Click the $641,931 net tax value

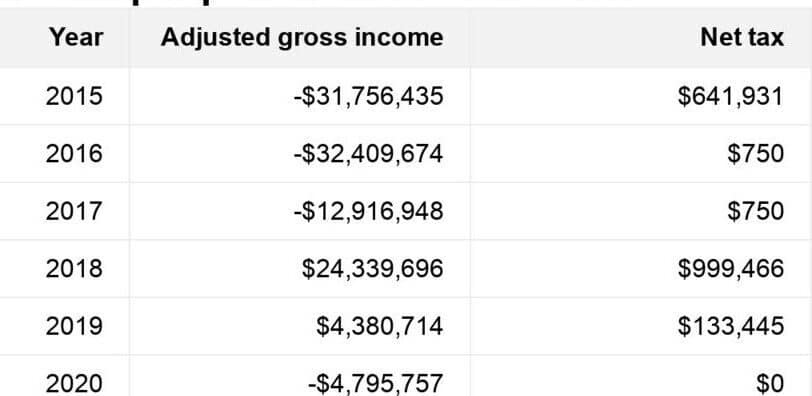(x=731, y=97)
